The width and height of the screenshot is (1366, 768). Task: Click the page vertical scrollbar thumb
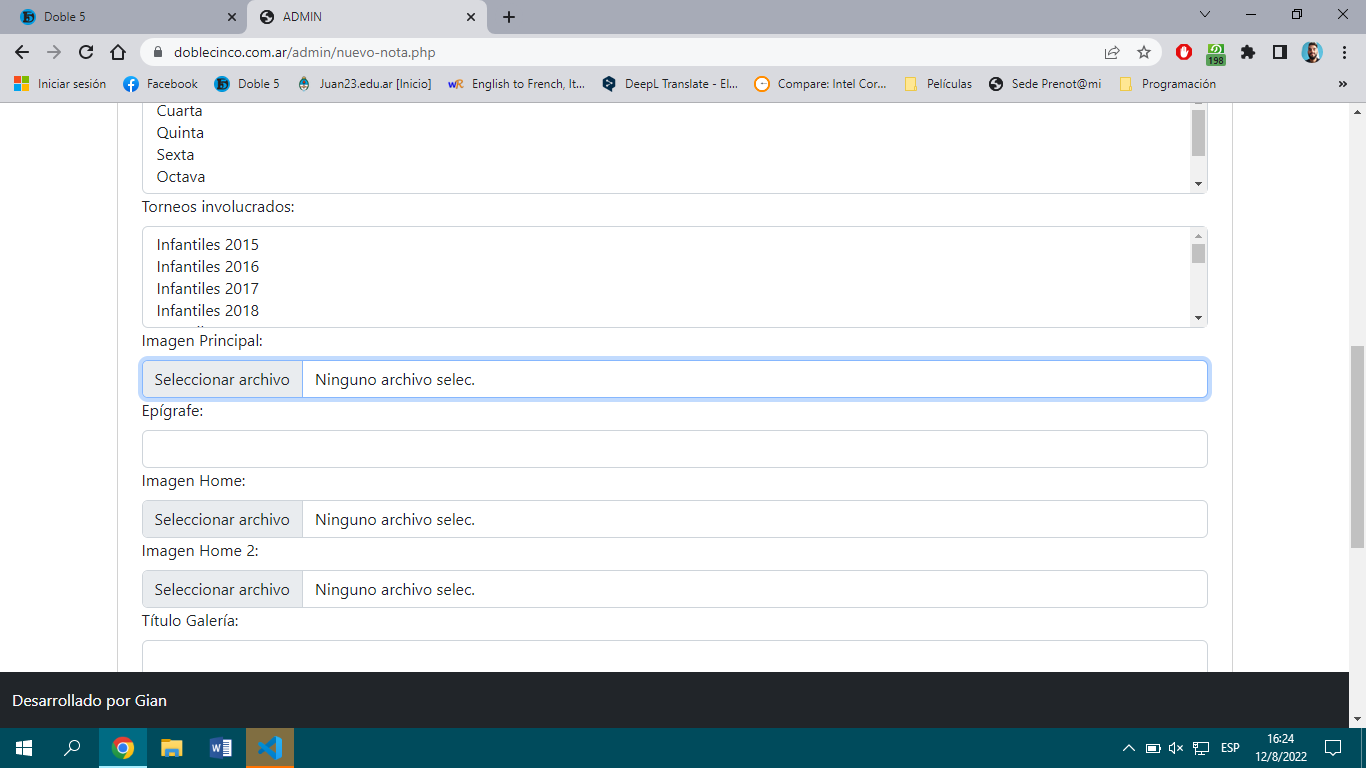(x=1357, y=447)
